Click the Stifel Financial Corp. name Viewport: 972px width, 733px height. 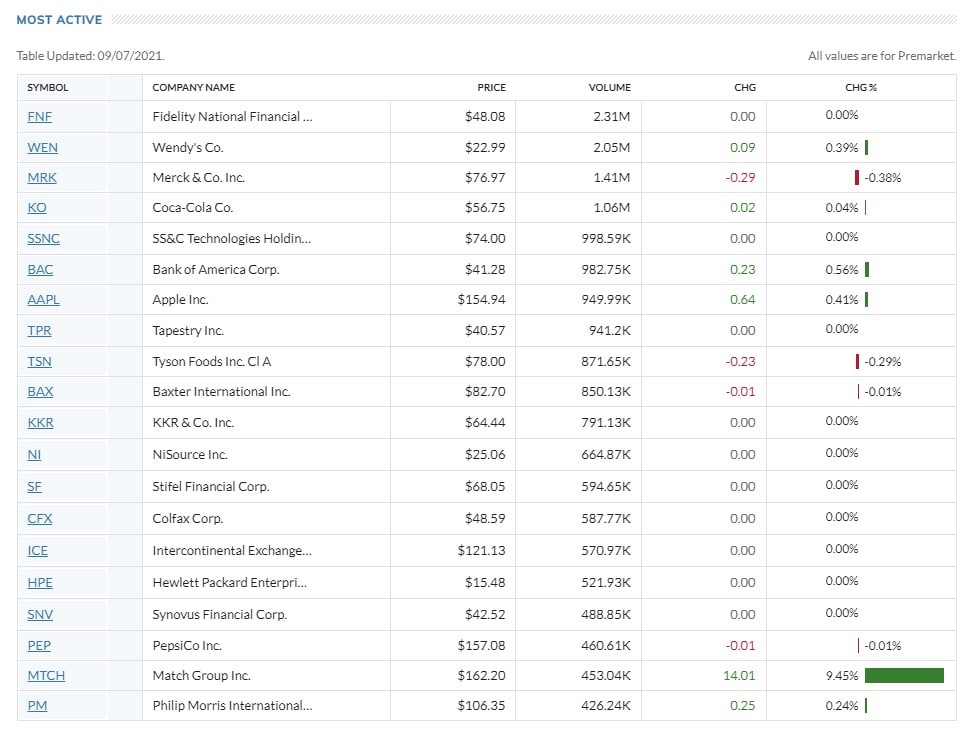[211, 487]
